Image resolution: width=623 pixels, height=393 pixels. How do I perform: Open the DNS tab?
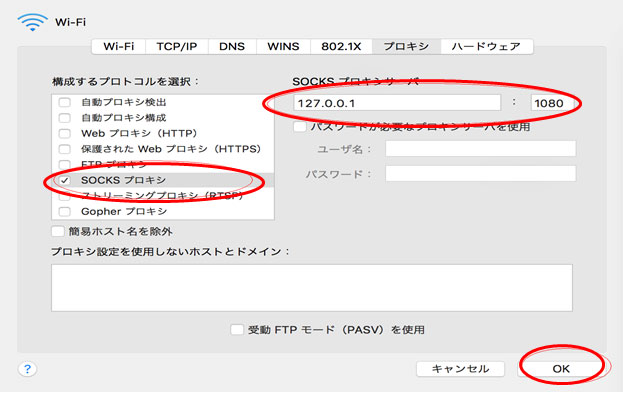(x=232, y=46)
